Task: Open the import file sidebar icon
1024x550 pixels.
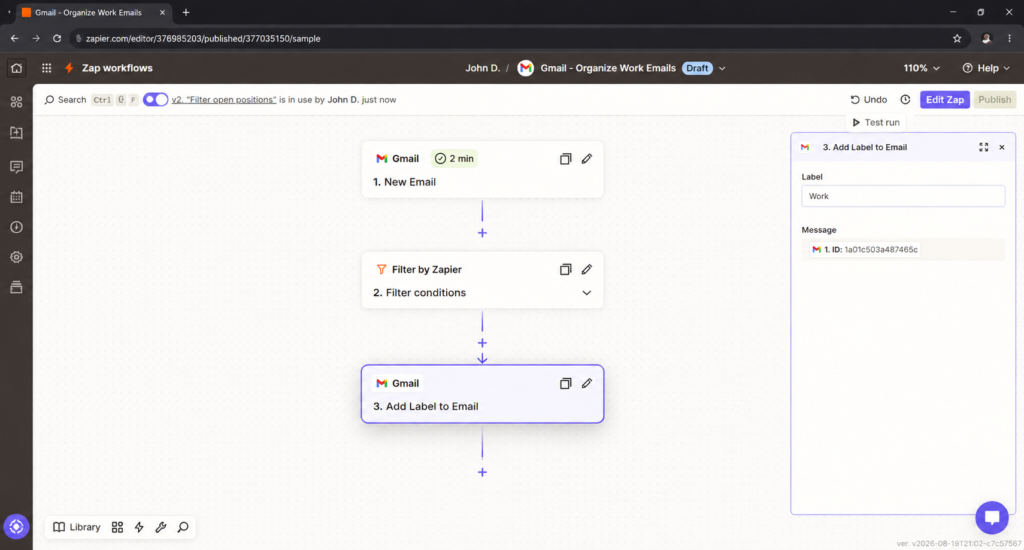Action: click(x=16, y=133)
